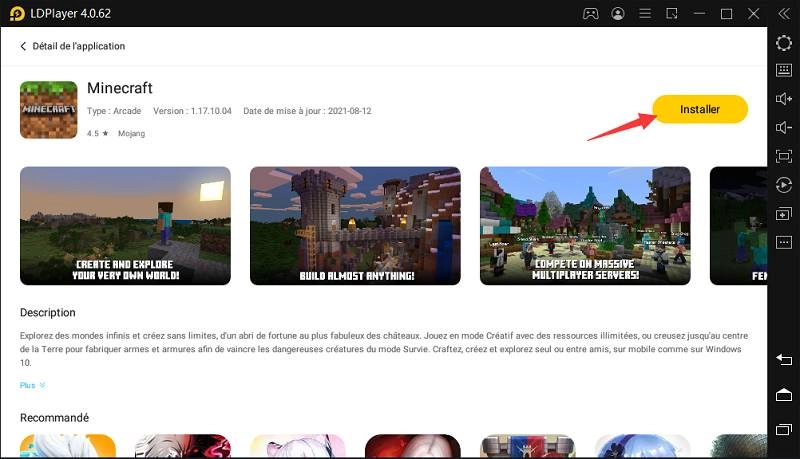Click the Minecraft app icon

[x=48, y=110]
